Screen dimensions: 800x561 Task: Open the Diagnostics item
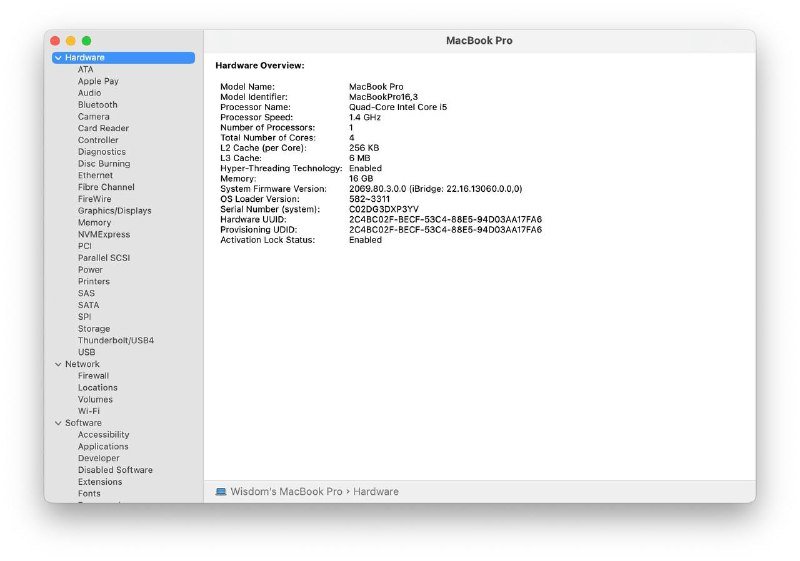[102, 151]
